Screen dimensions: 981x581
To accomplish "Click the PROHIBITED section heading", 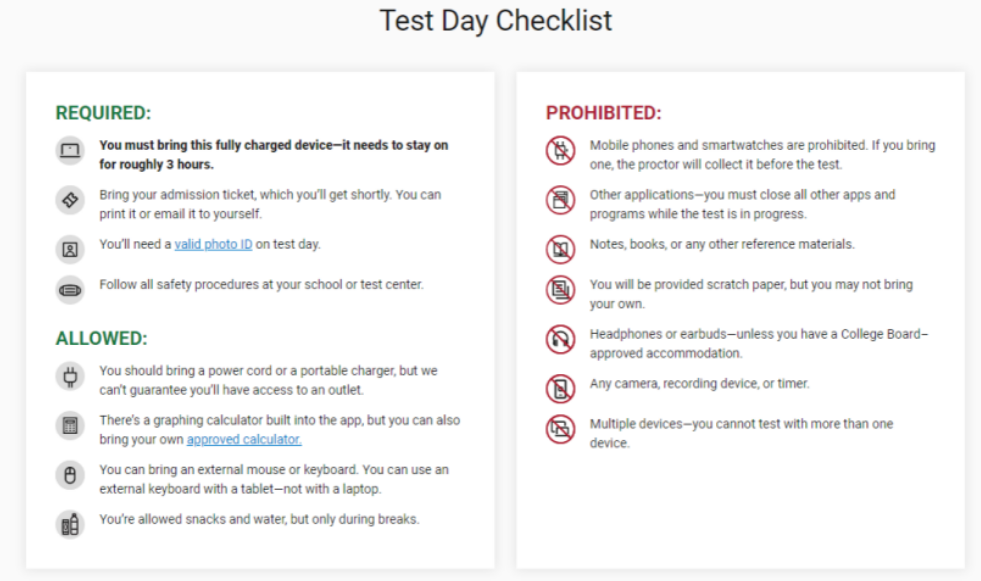I will 603,113.
